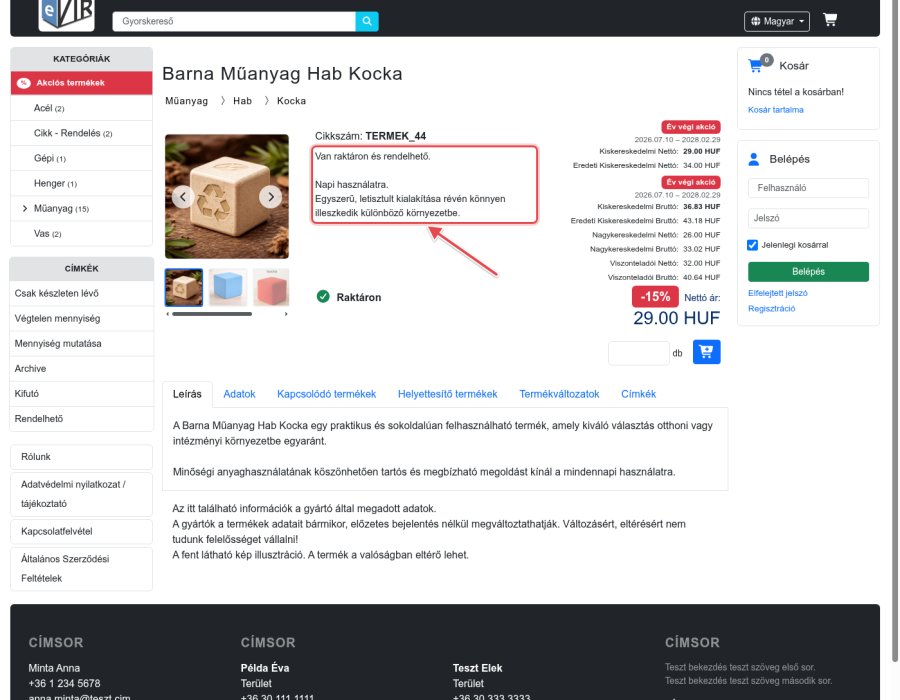Show the next product image
Image resolution: width=900 pixels, height=700 pixels.
(x=270, y=197)
